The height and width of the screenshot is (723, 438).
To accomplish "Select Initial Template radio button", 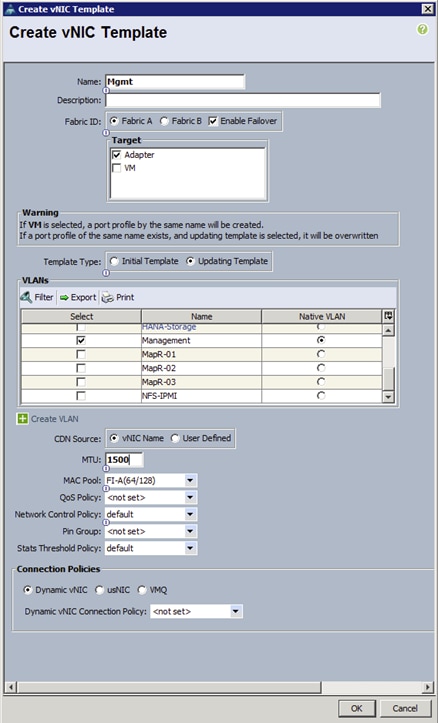I will [114, 261].
